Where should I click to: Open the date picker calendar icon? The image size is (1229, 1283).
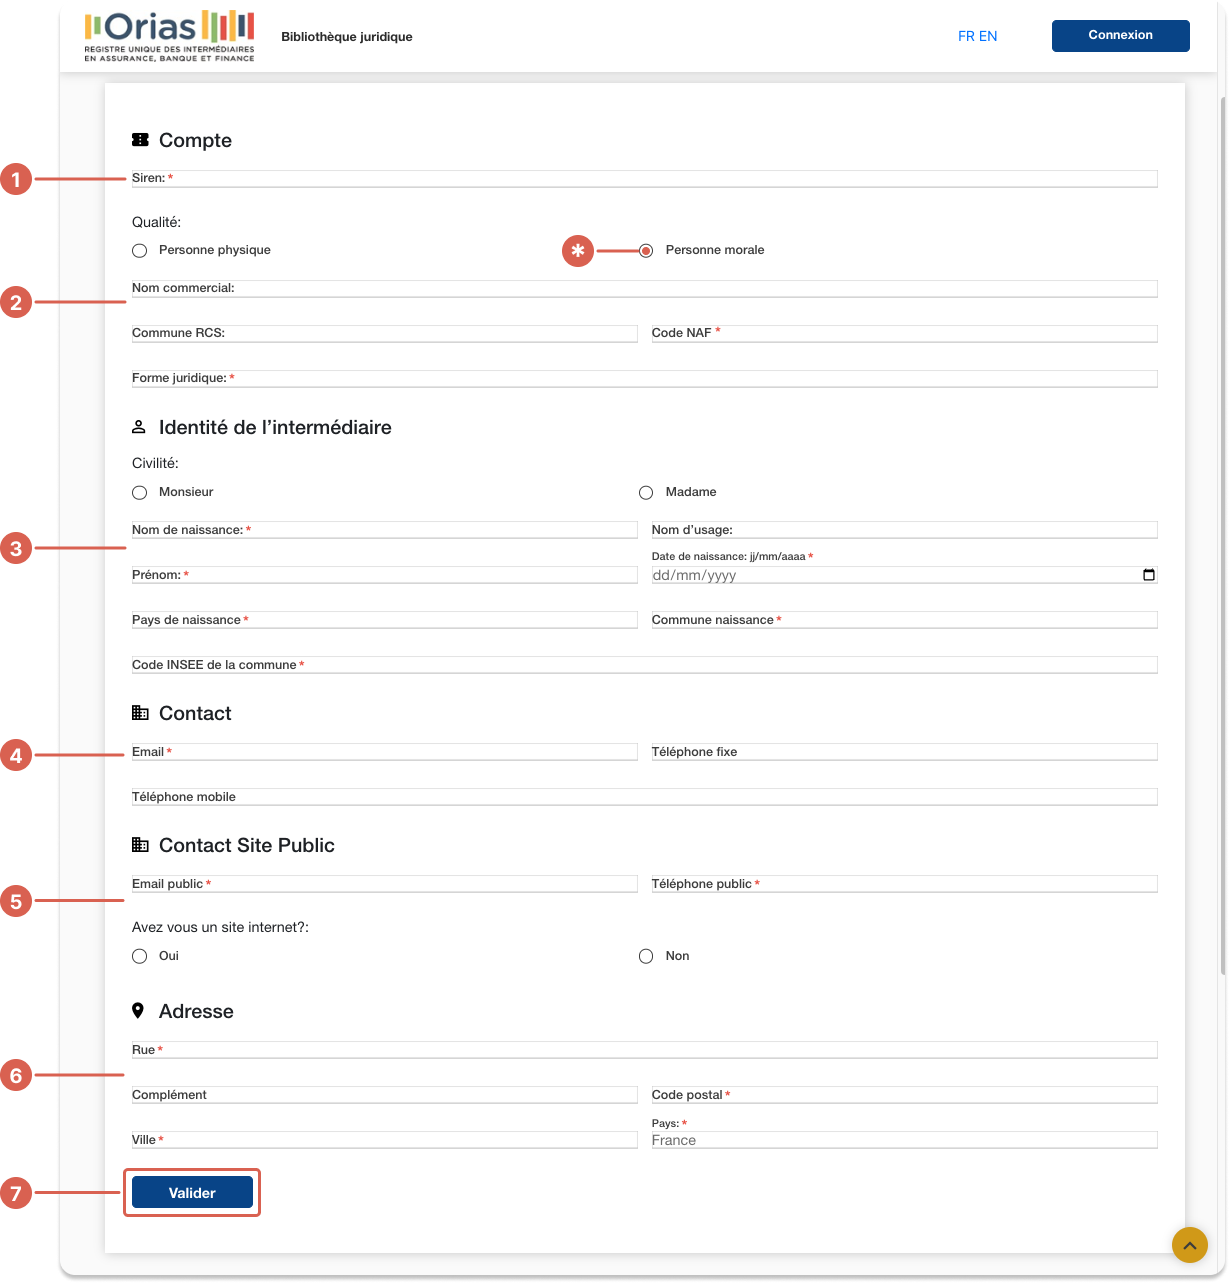pos(1148,574)
